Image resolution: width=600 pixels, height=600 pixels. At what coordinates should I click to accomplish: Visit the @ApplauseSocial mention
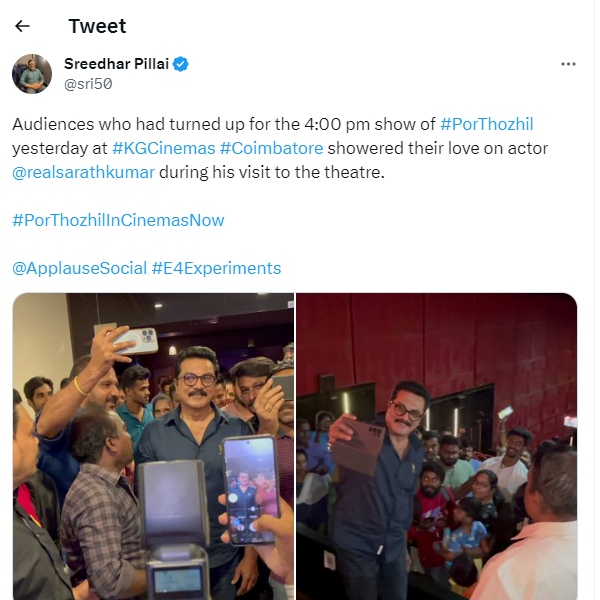[80, 268]
